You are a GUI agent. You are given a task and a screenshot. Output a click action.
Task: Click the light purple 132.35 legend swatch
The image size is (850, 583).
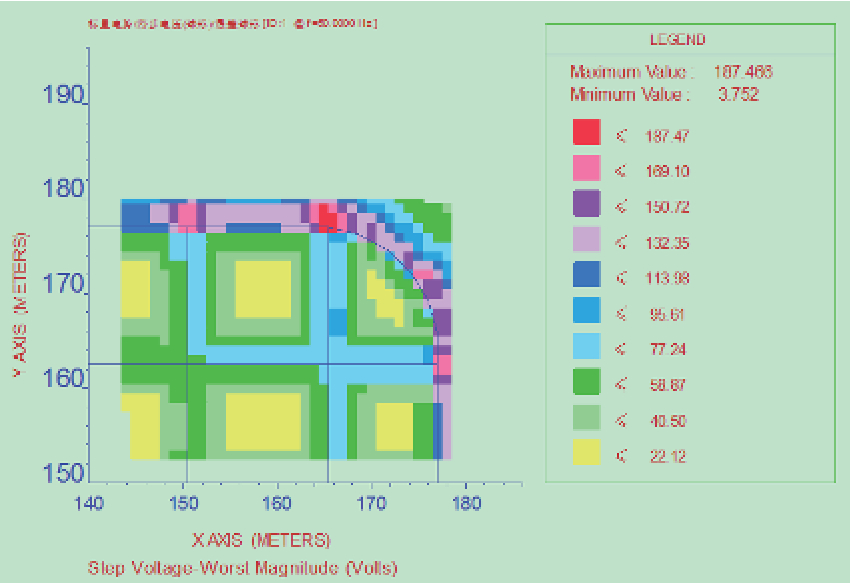click(x=586, y=242)
